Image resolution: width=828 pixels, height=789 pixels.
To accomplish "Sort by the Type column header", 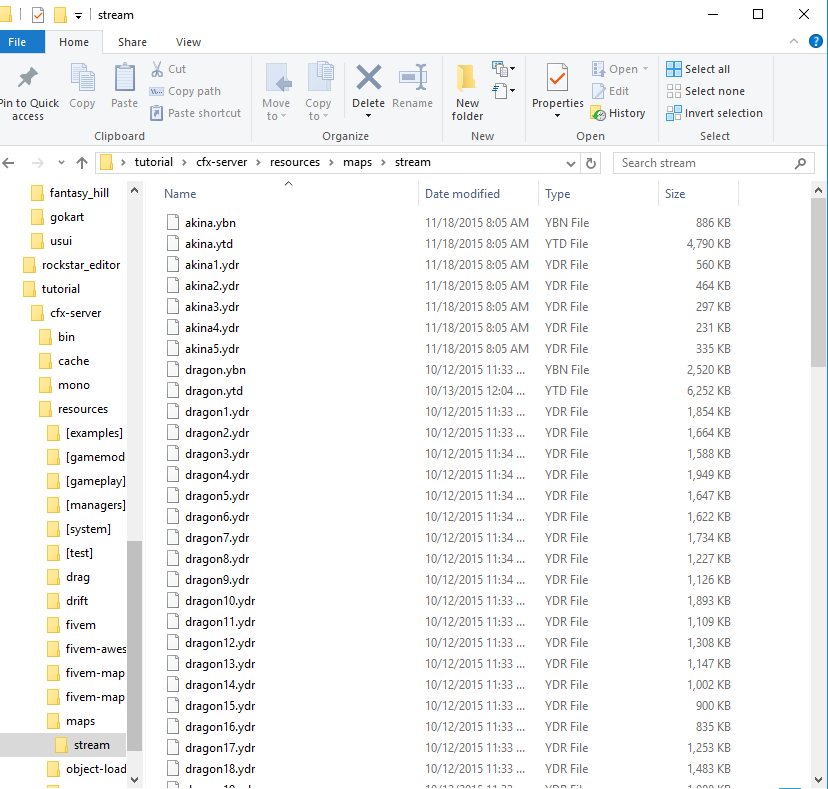I will (557, 194).
